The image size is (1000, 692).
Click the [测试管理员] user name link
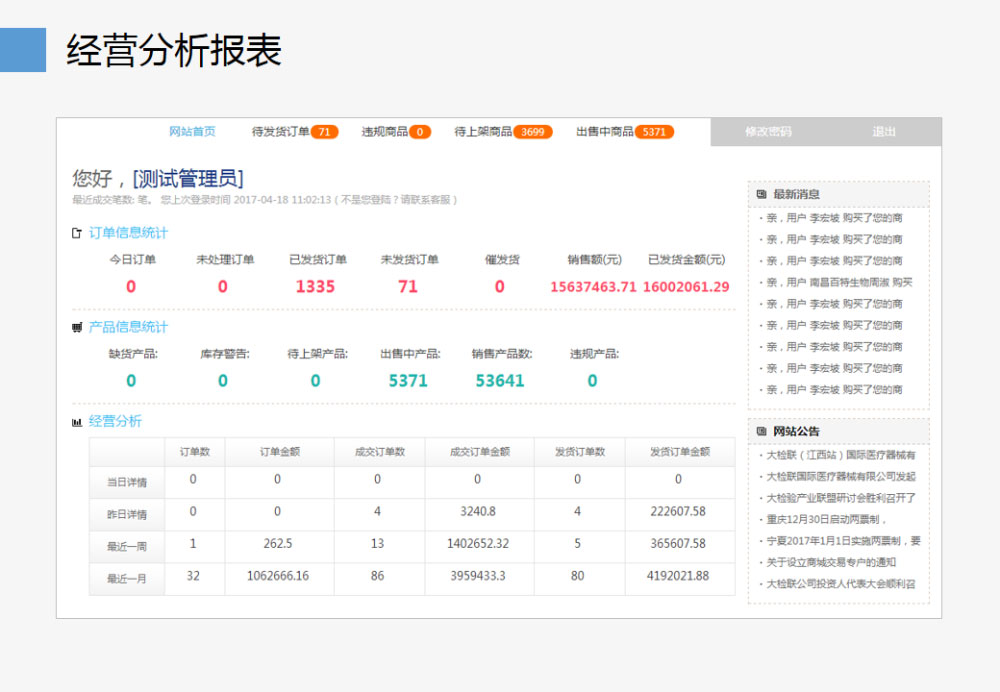point(188,179)
